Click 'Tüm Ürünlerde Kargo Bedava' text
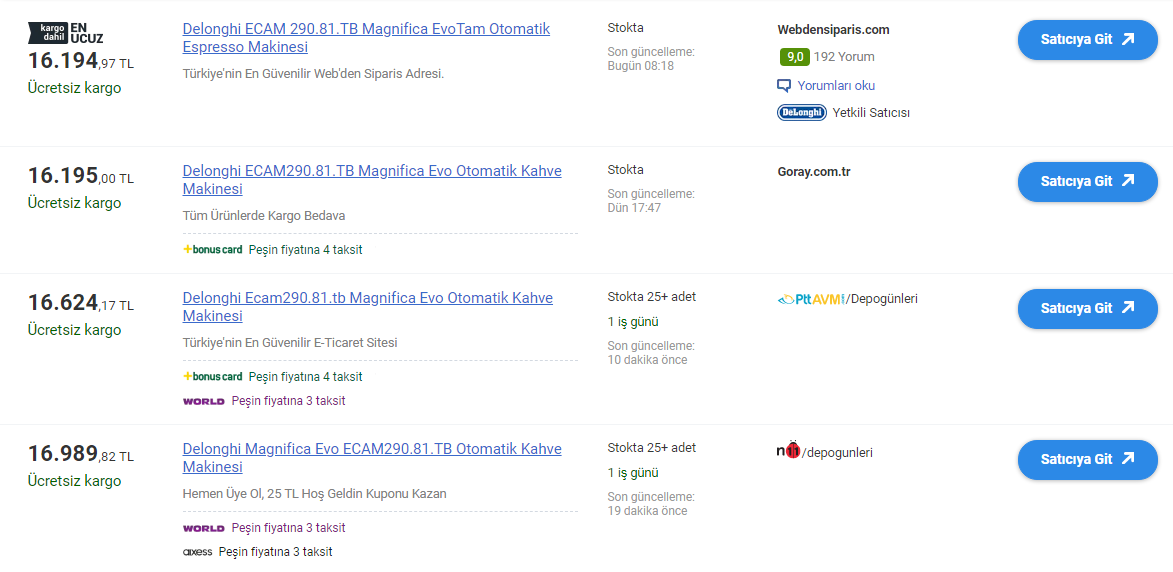 click(x=264, y=216)
